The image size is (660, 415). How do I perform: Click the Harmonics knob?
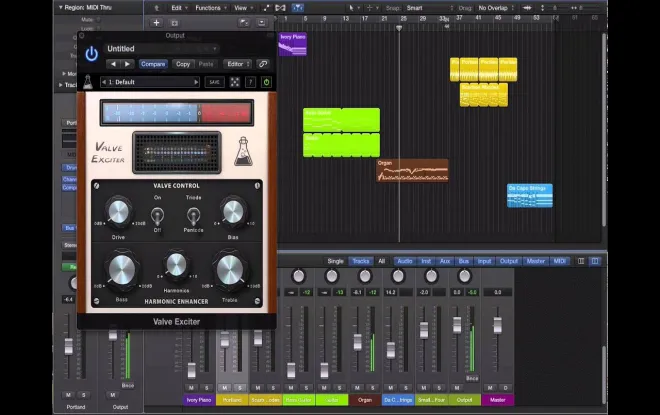(x=176, y=266)
